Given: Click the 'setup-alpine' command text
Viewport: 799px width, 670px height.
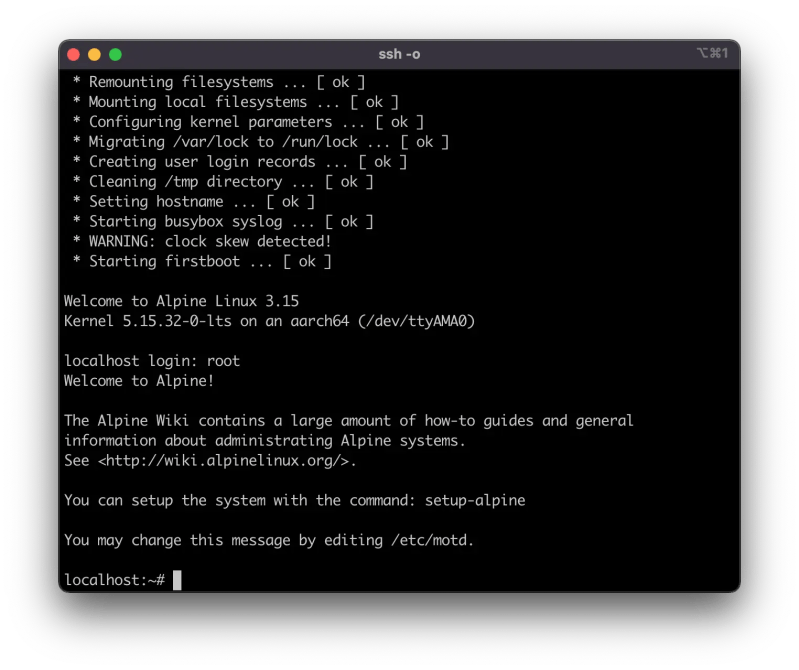Looking at the screenshot, I should tap(475, 500).
